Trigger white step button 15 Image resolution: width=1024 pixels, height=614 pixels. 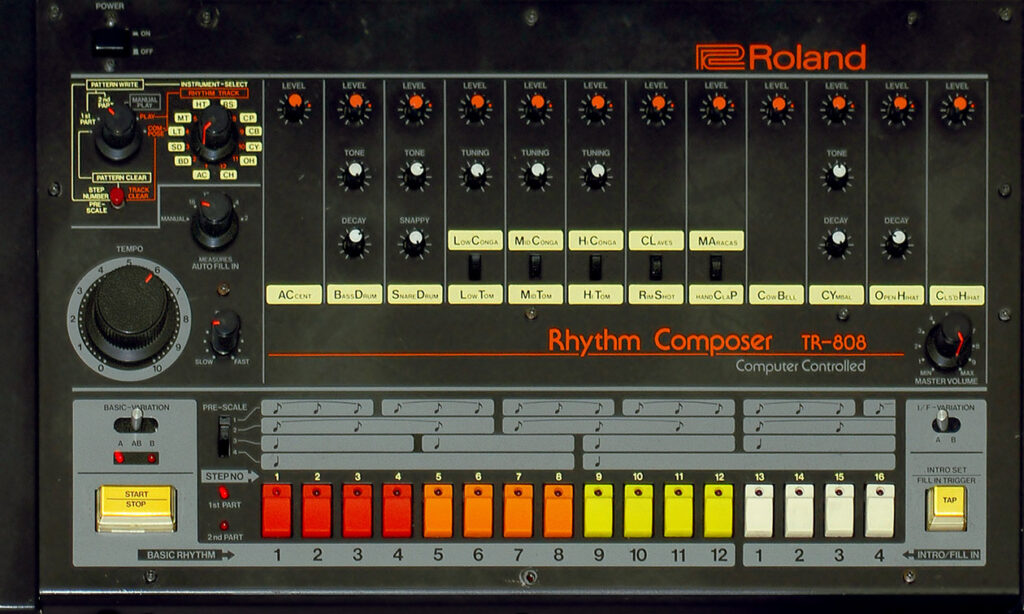point(839,511)
